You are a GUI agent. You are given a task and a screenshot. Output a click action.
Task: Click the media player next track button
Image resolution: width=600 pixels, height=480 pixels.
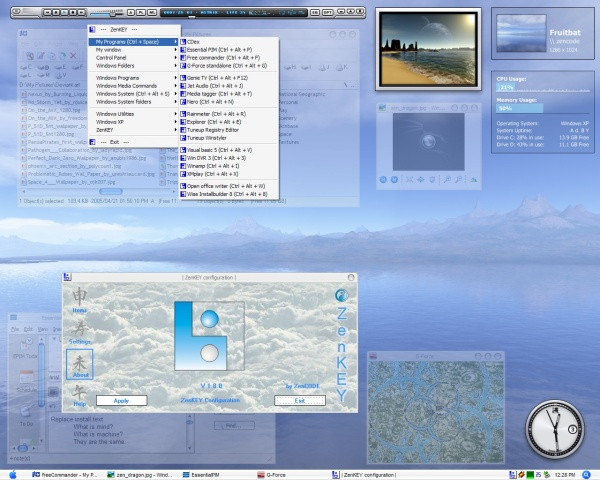[81, 12]
